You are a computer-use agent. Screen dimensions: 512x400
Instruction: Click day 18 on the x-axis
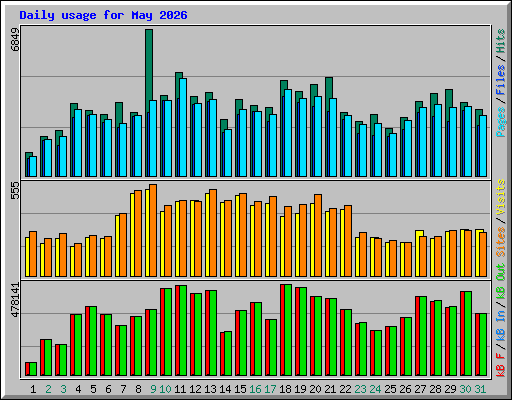point(285,389)
